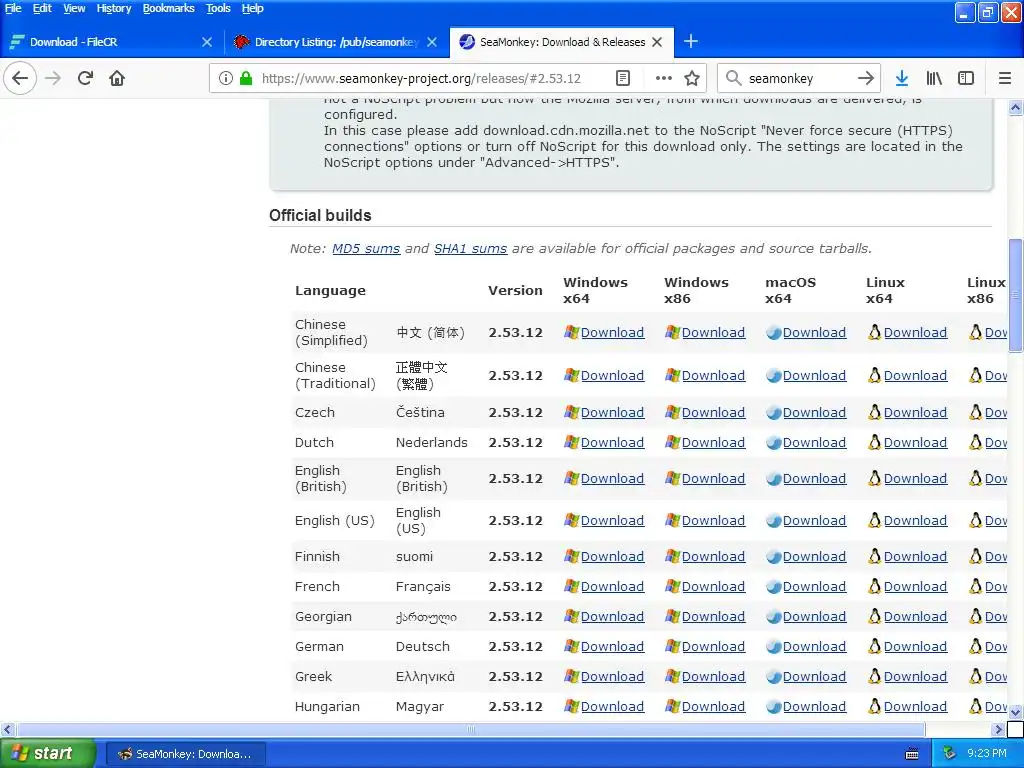Open the View menu
Viewport: 1024px width, 768px height.
coord(74,8)
